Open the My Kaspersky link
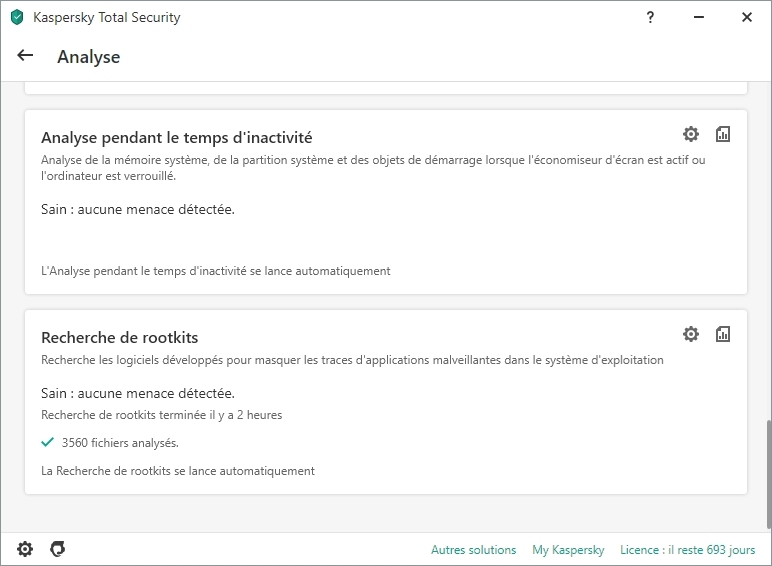This screenshot has width=772, height=566. point(568,550)
